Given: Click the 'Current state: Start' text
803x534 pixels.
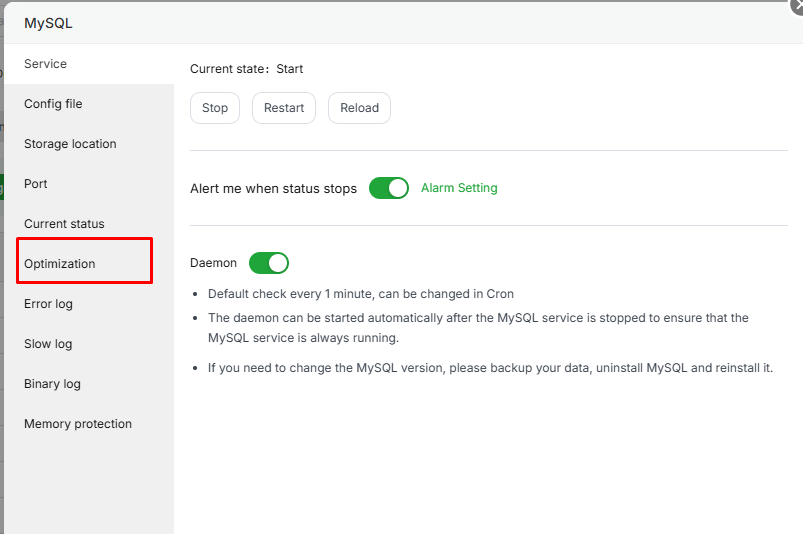Looking at the screenshot, I should [246, 69].
